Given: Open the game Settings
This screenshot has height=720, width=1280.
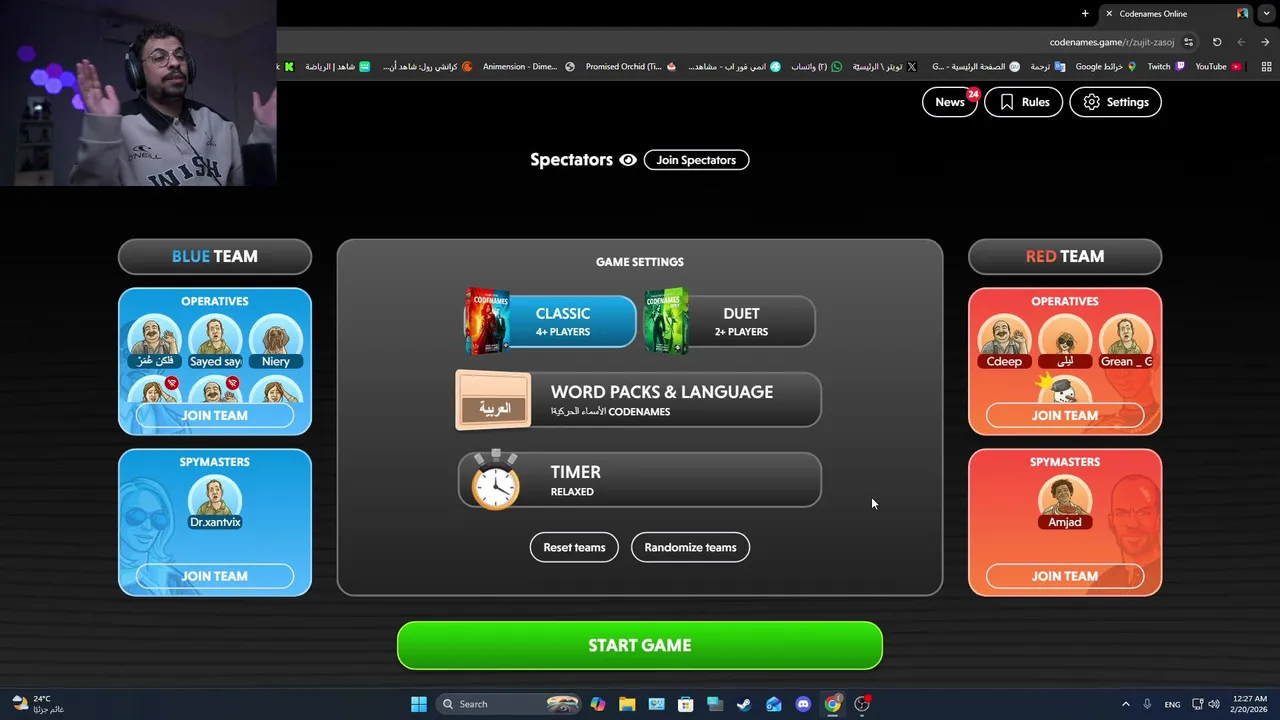Looking at the screenshot, I should point(1115,102).
